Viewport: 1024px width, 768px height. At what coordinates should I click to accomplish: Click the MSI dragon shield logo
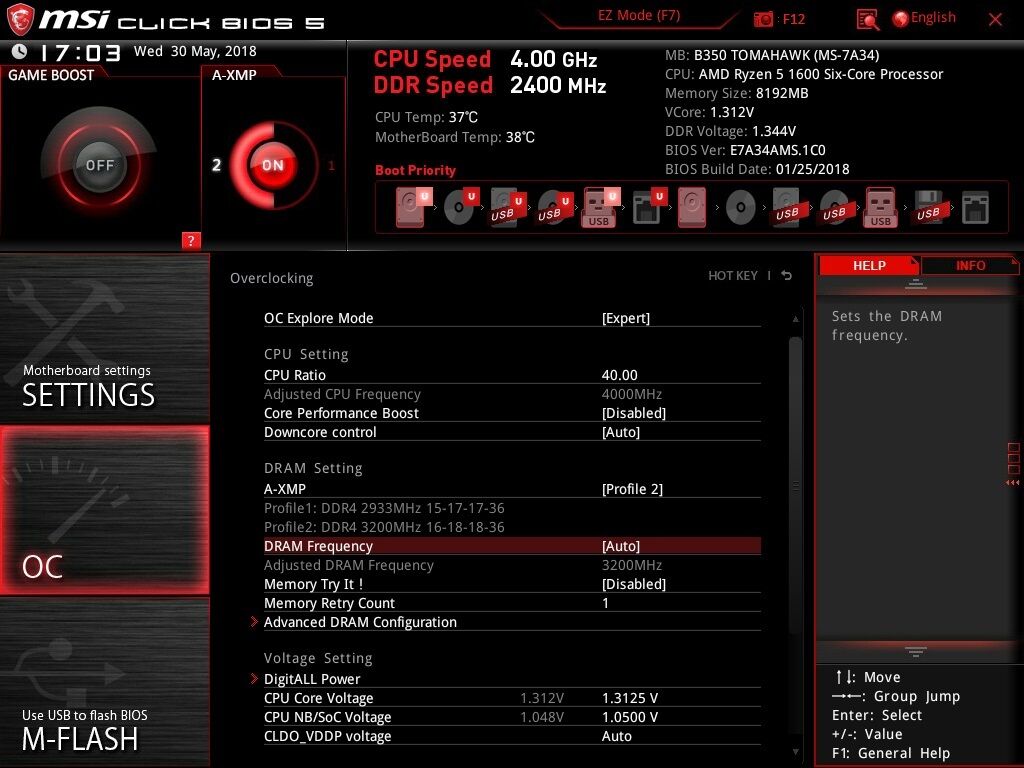[20, 20]
